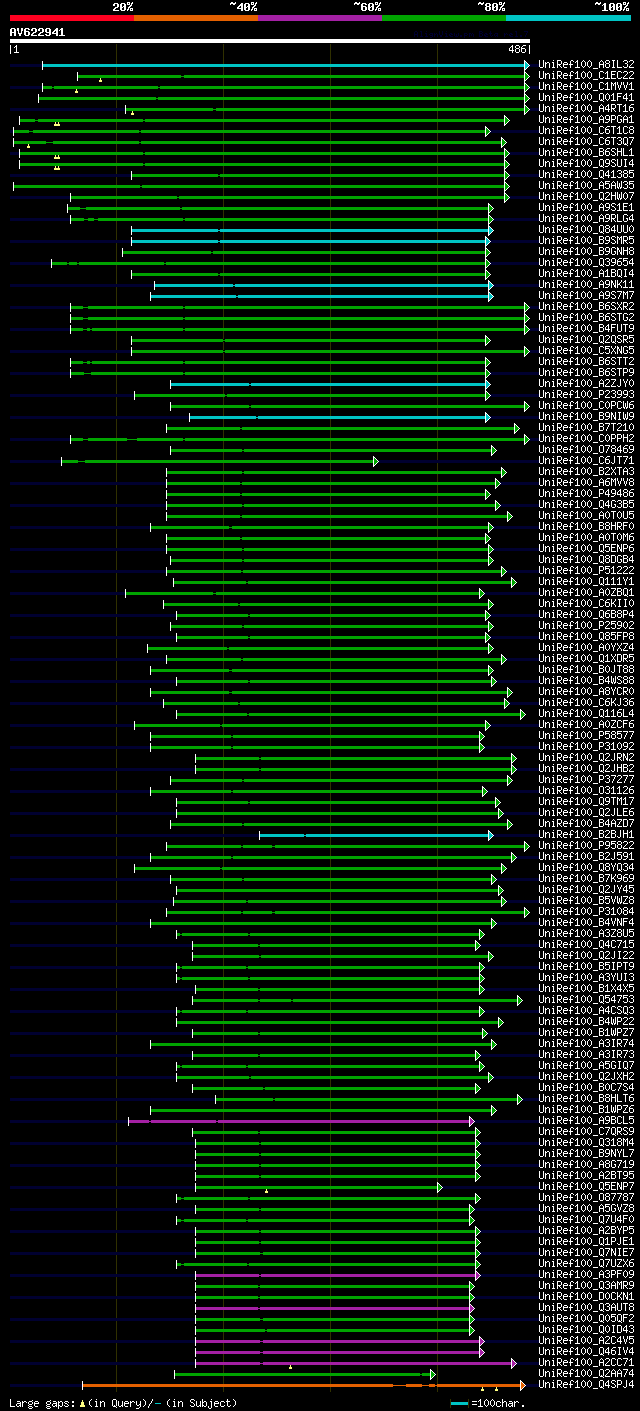Open hit UniRef100_A9PGA1

coord(586,120)
